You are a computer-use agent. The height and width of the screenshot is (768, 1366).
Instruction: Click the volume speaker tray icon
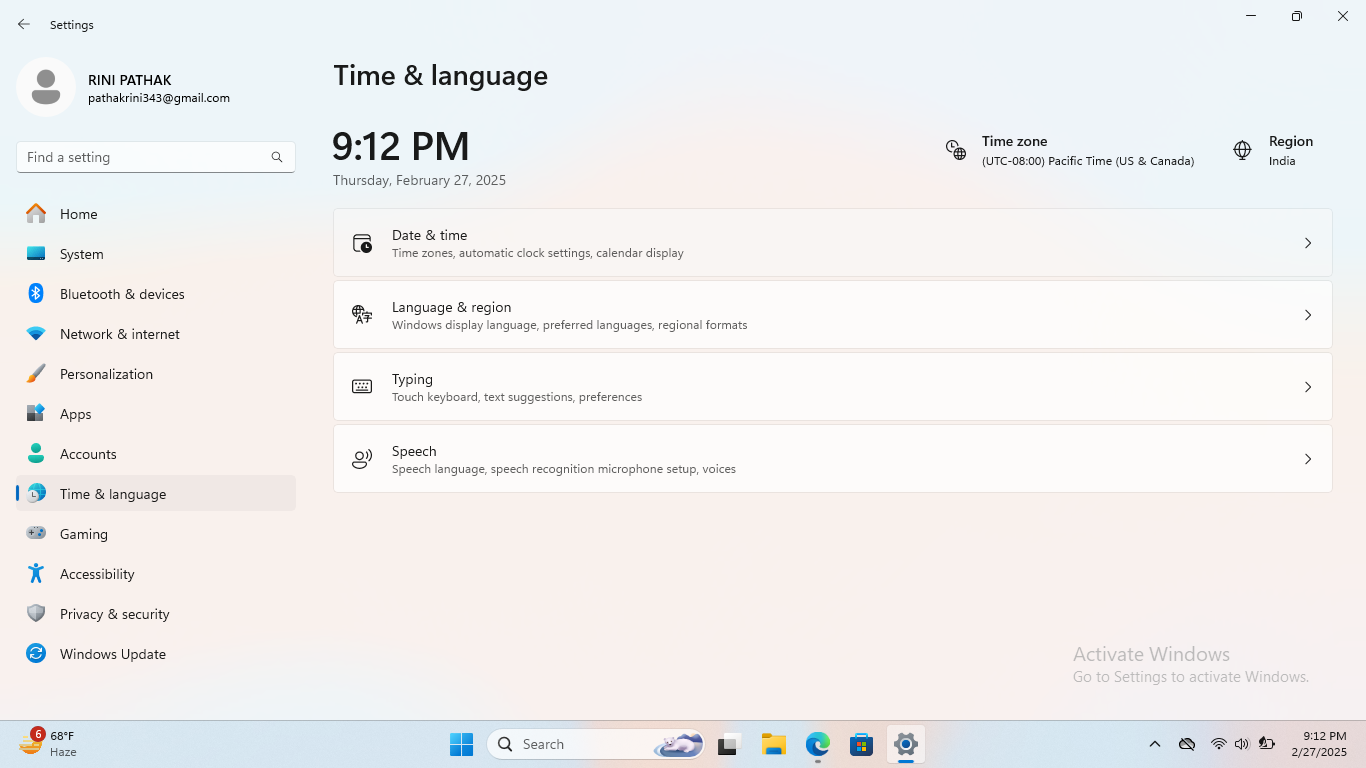pyautogui.click(x=1242, y=744)
